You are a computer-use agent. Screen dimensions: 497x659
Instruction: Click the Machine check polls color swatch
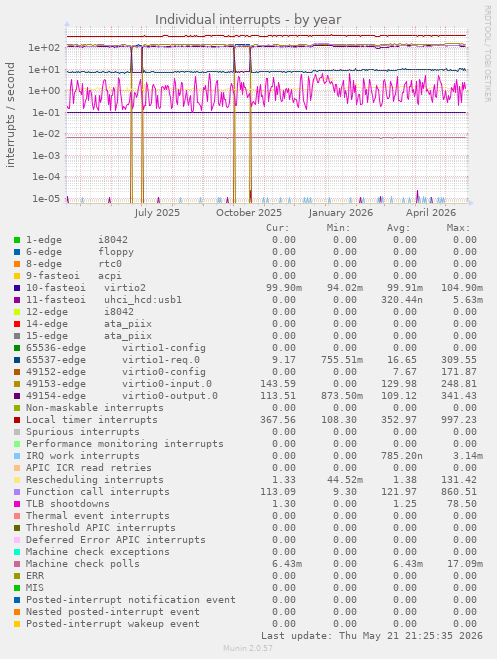(17, 564)
